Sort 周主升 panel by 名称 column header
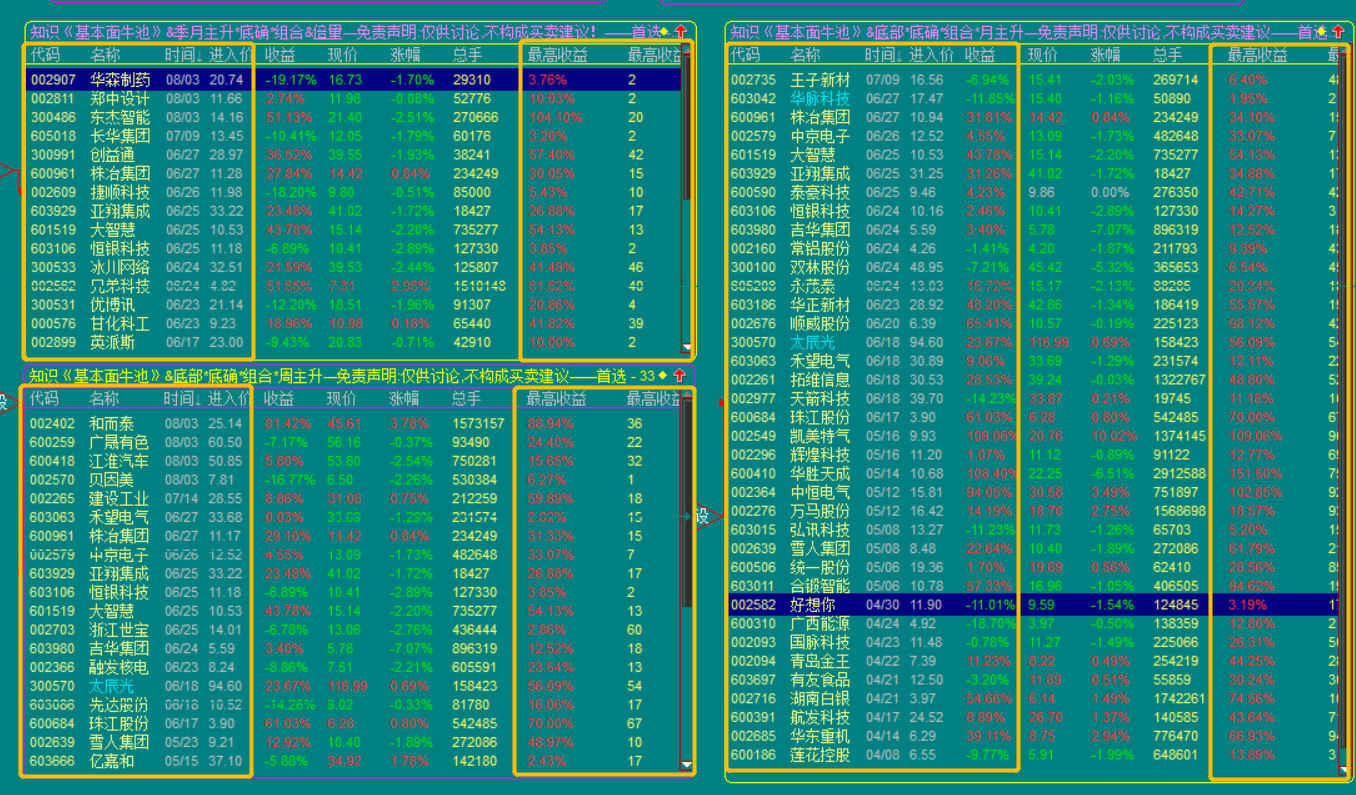The image size is (1356, 795). (x=104, y=398)
